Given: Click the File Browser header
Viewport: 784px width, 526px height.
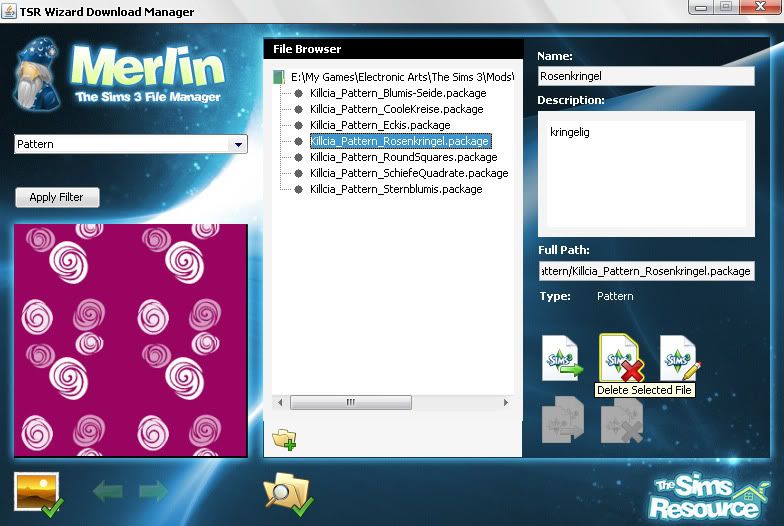Looking at the screenshot, I should point(394,49).
